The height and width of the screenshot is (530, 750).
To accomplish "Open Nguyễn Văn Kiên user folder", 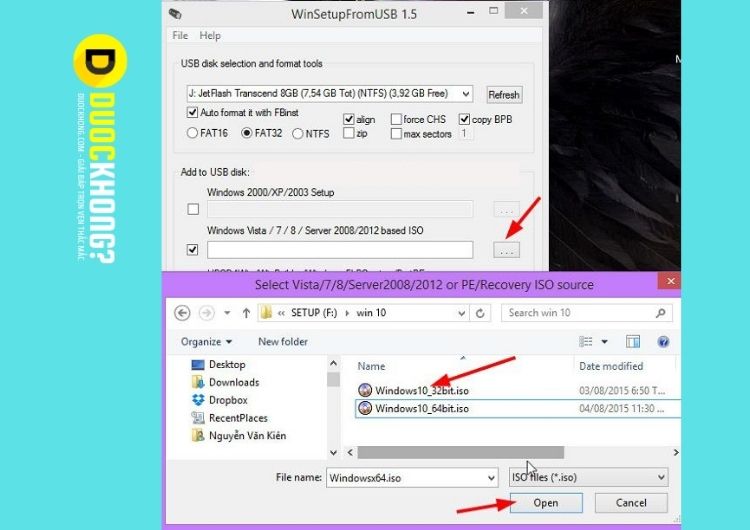I will 238,436.
